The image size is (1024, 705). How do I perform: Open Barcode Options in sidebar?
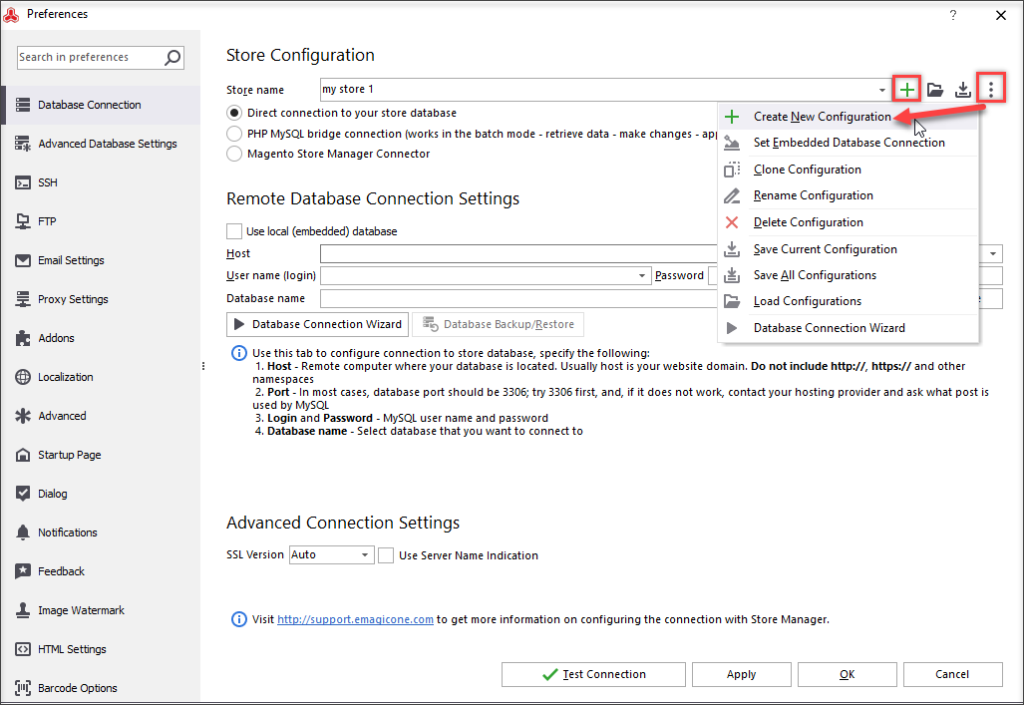(77, 688)
